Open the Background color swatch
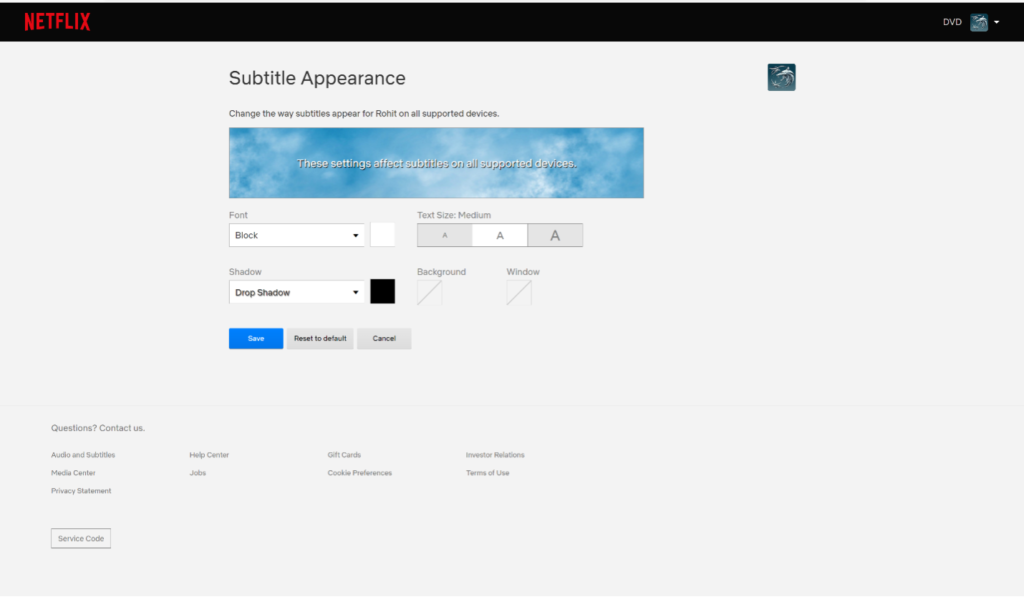The width and height of the screenshot is (1024, 599). (429, 292)
